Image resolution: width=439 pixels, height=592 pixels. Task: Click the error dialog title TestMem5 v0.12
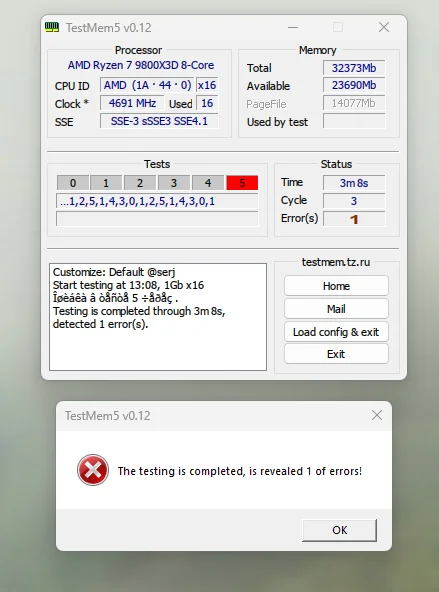pyautogui.click(x=108, y=416)
